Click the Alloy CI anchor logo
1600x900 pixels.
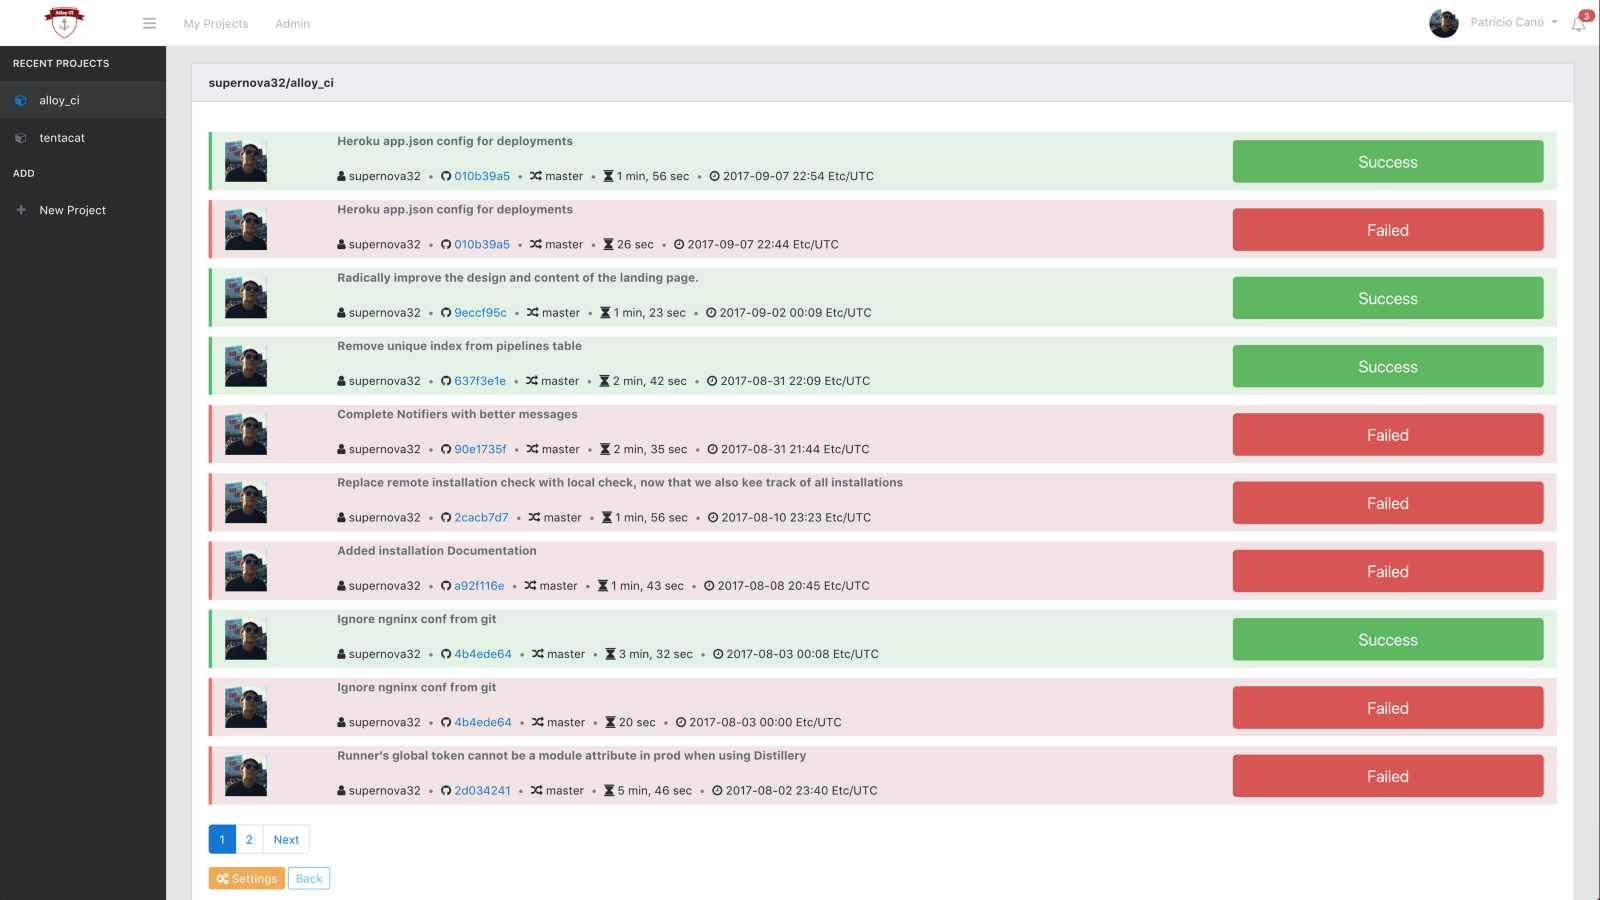(65, 21)
